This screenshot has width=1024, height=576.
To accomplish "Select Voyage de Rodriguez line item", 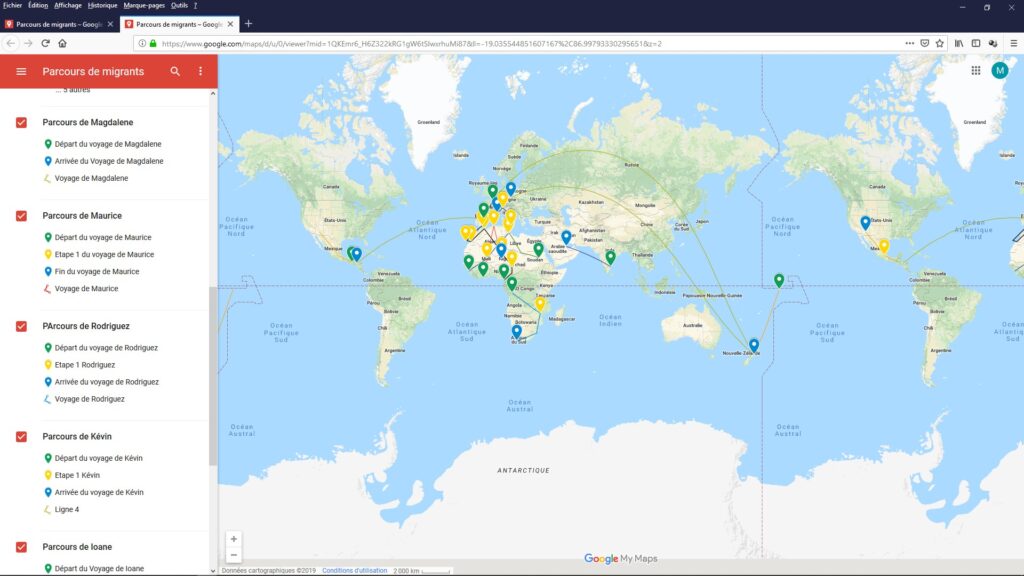I will click(89, 399).
